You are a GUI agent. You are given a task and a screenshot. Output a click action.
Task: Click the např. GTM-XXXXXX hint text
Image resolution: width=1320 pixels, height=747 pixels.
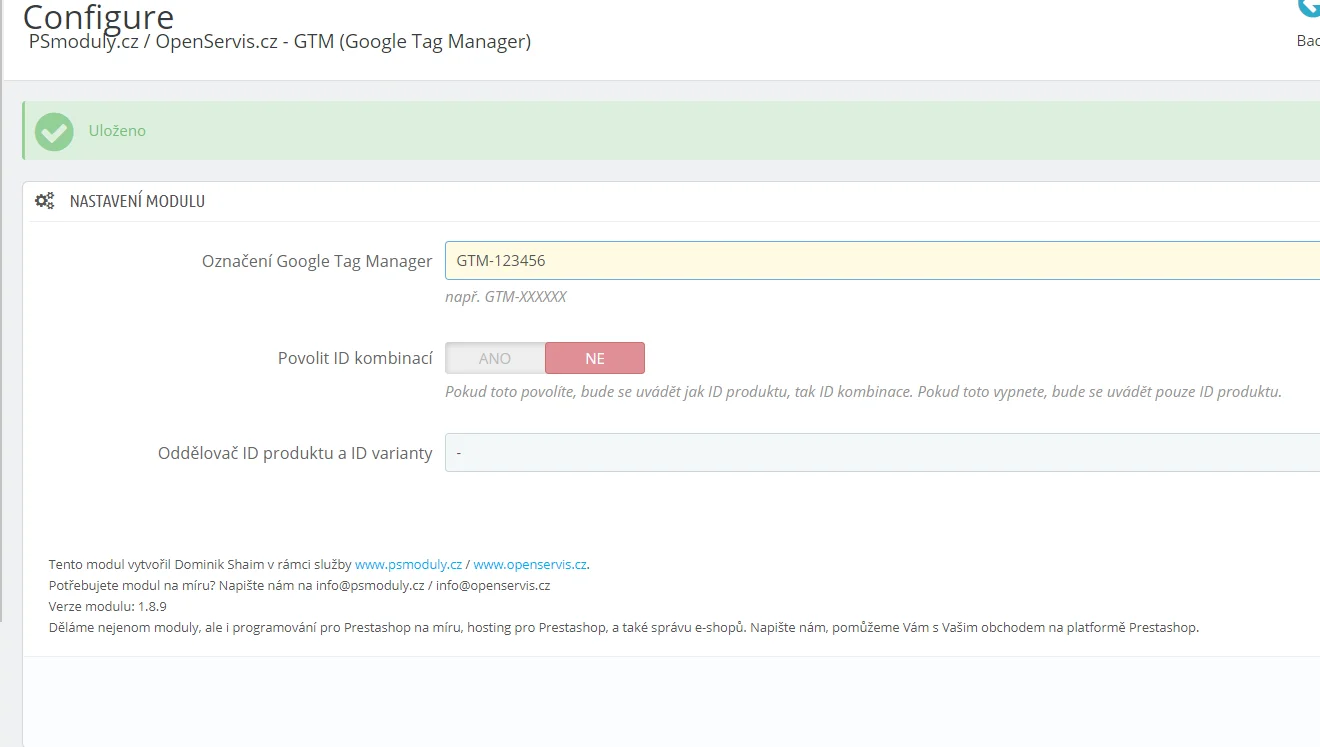pos(506,297)
